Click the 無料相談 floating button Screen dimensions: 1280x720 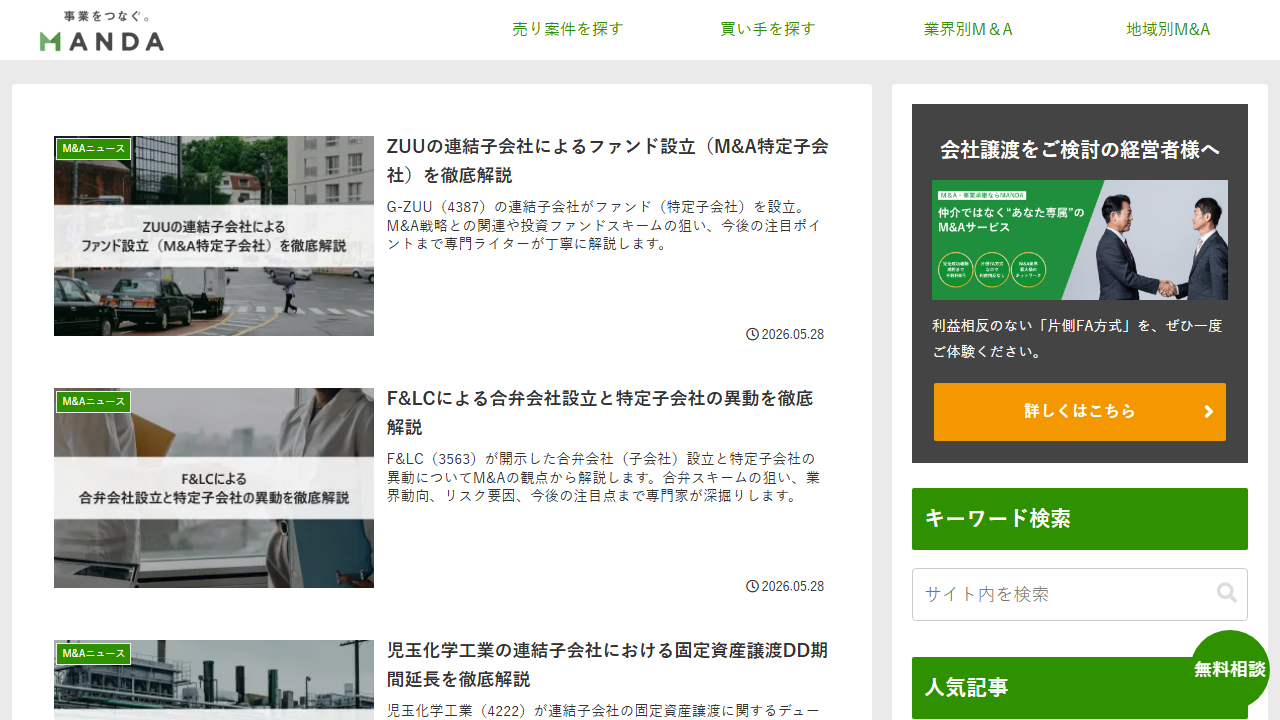1230,669
